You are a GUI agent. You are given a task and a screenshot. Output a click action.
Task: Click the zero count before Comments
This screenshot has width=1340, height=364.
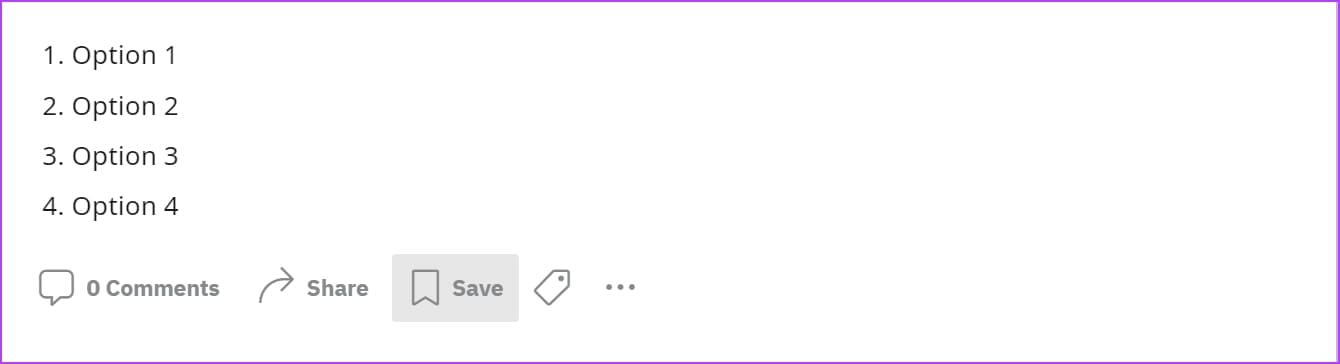coord(93,288)
